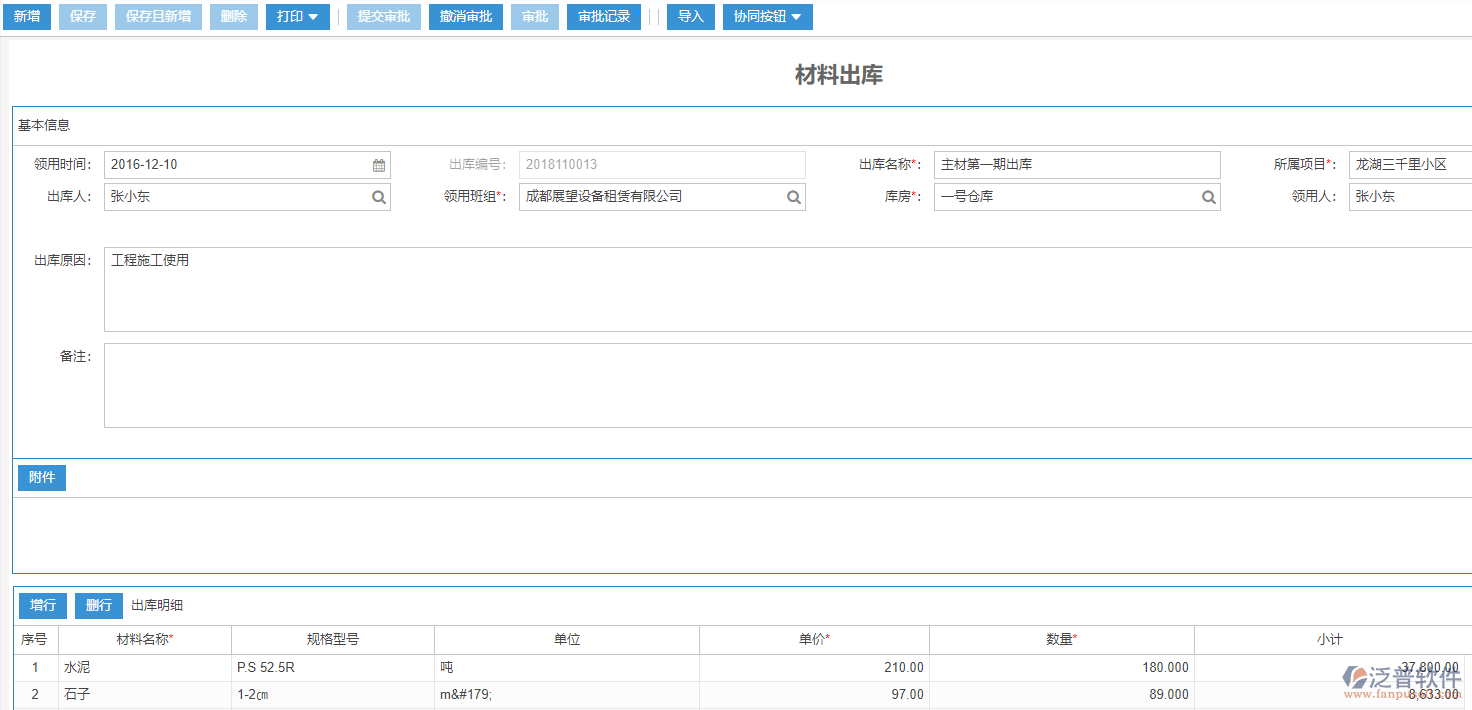The height and width of the screenshot is (710, 1472).
Task: Open the 库房 search lookup icon
Action: pyautogui.click(x=1208, y=196)
